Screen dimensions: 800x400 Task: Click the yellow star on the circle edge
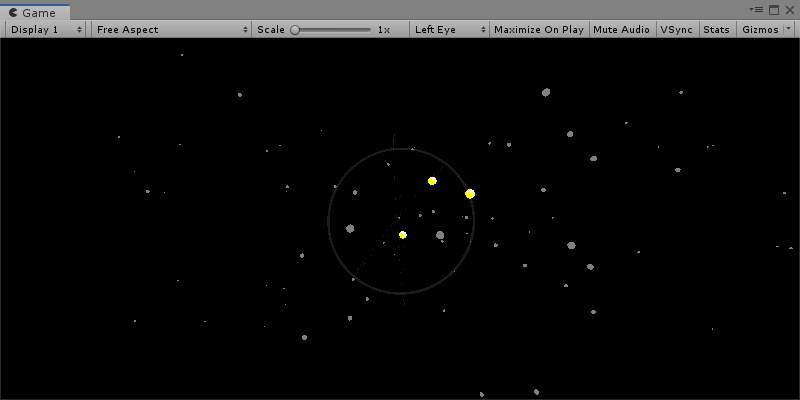(470, 193)
